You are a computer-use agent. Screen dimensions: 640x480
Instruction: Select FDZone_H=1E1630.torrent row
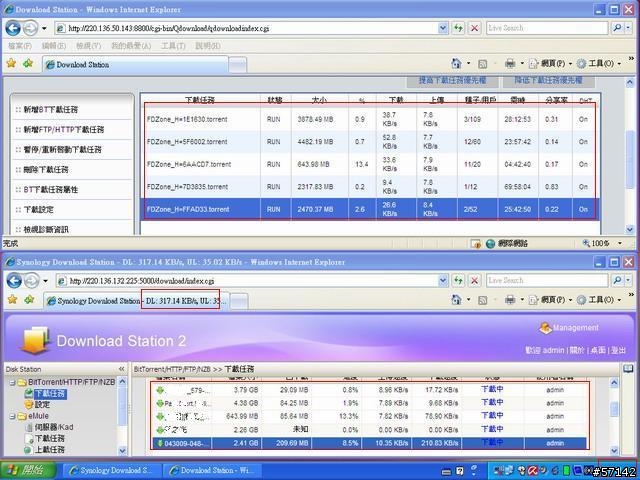pyautogui.click(x=370, y=119)
